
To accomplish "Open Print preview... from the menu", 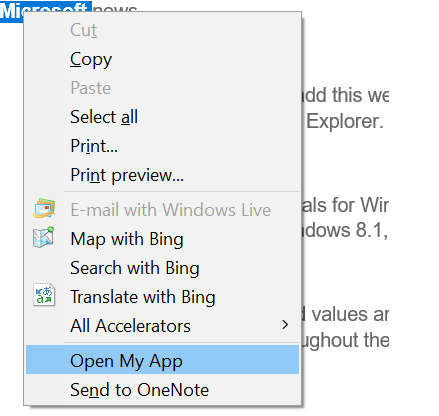I will tap(162, 175).
